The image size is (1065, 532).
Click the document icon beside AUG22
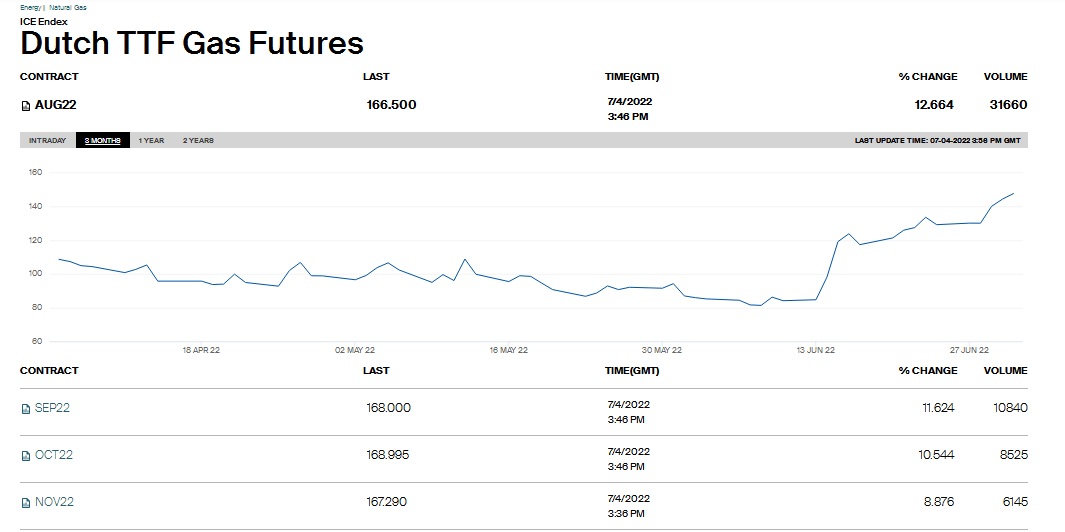(26, 105)
